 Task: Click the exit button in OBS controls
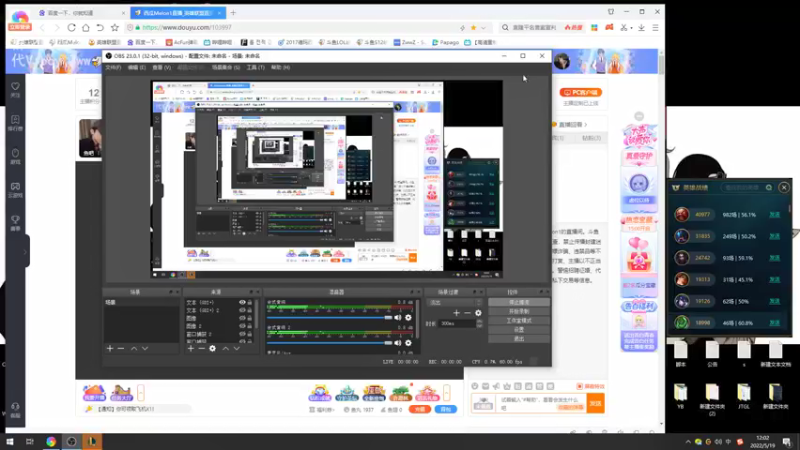click(519, 339)
